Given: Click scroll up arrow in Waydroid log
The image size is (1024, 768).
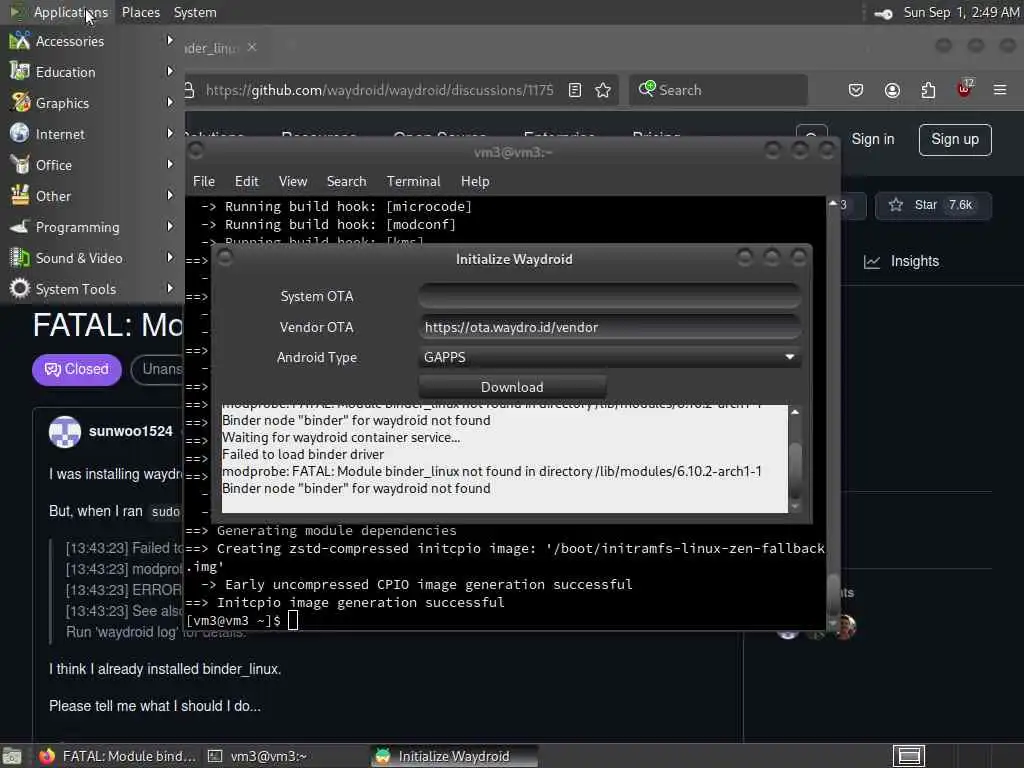Looking at the screenshot, I should 795,412.
